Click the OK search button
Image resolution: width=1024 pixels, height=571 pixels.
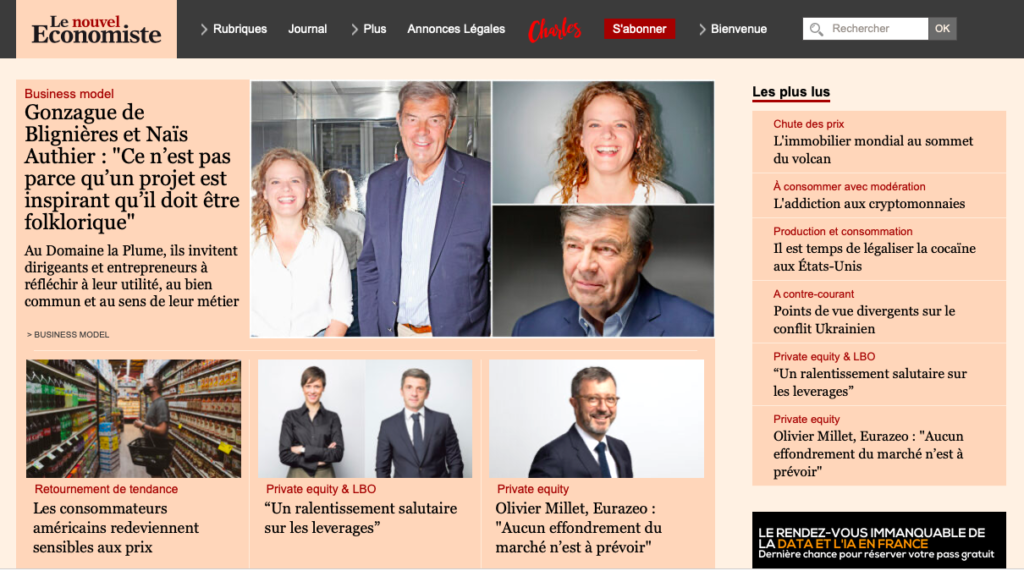(x=942, y=29)
